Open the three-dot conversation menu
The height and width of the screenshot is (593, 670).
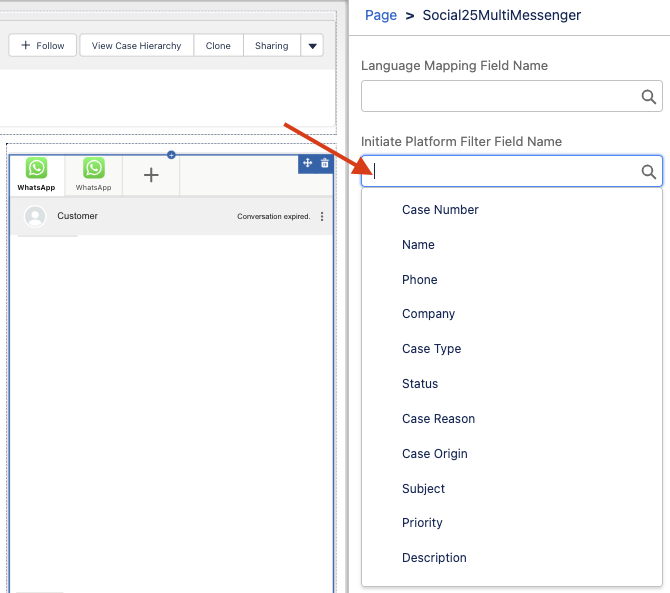322,217
